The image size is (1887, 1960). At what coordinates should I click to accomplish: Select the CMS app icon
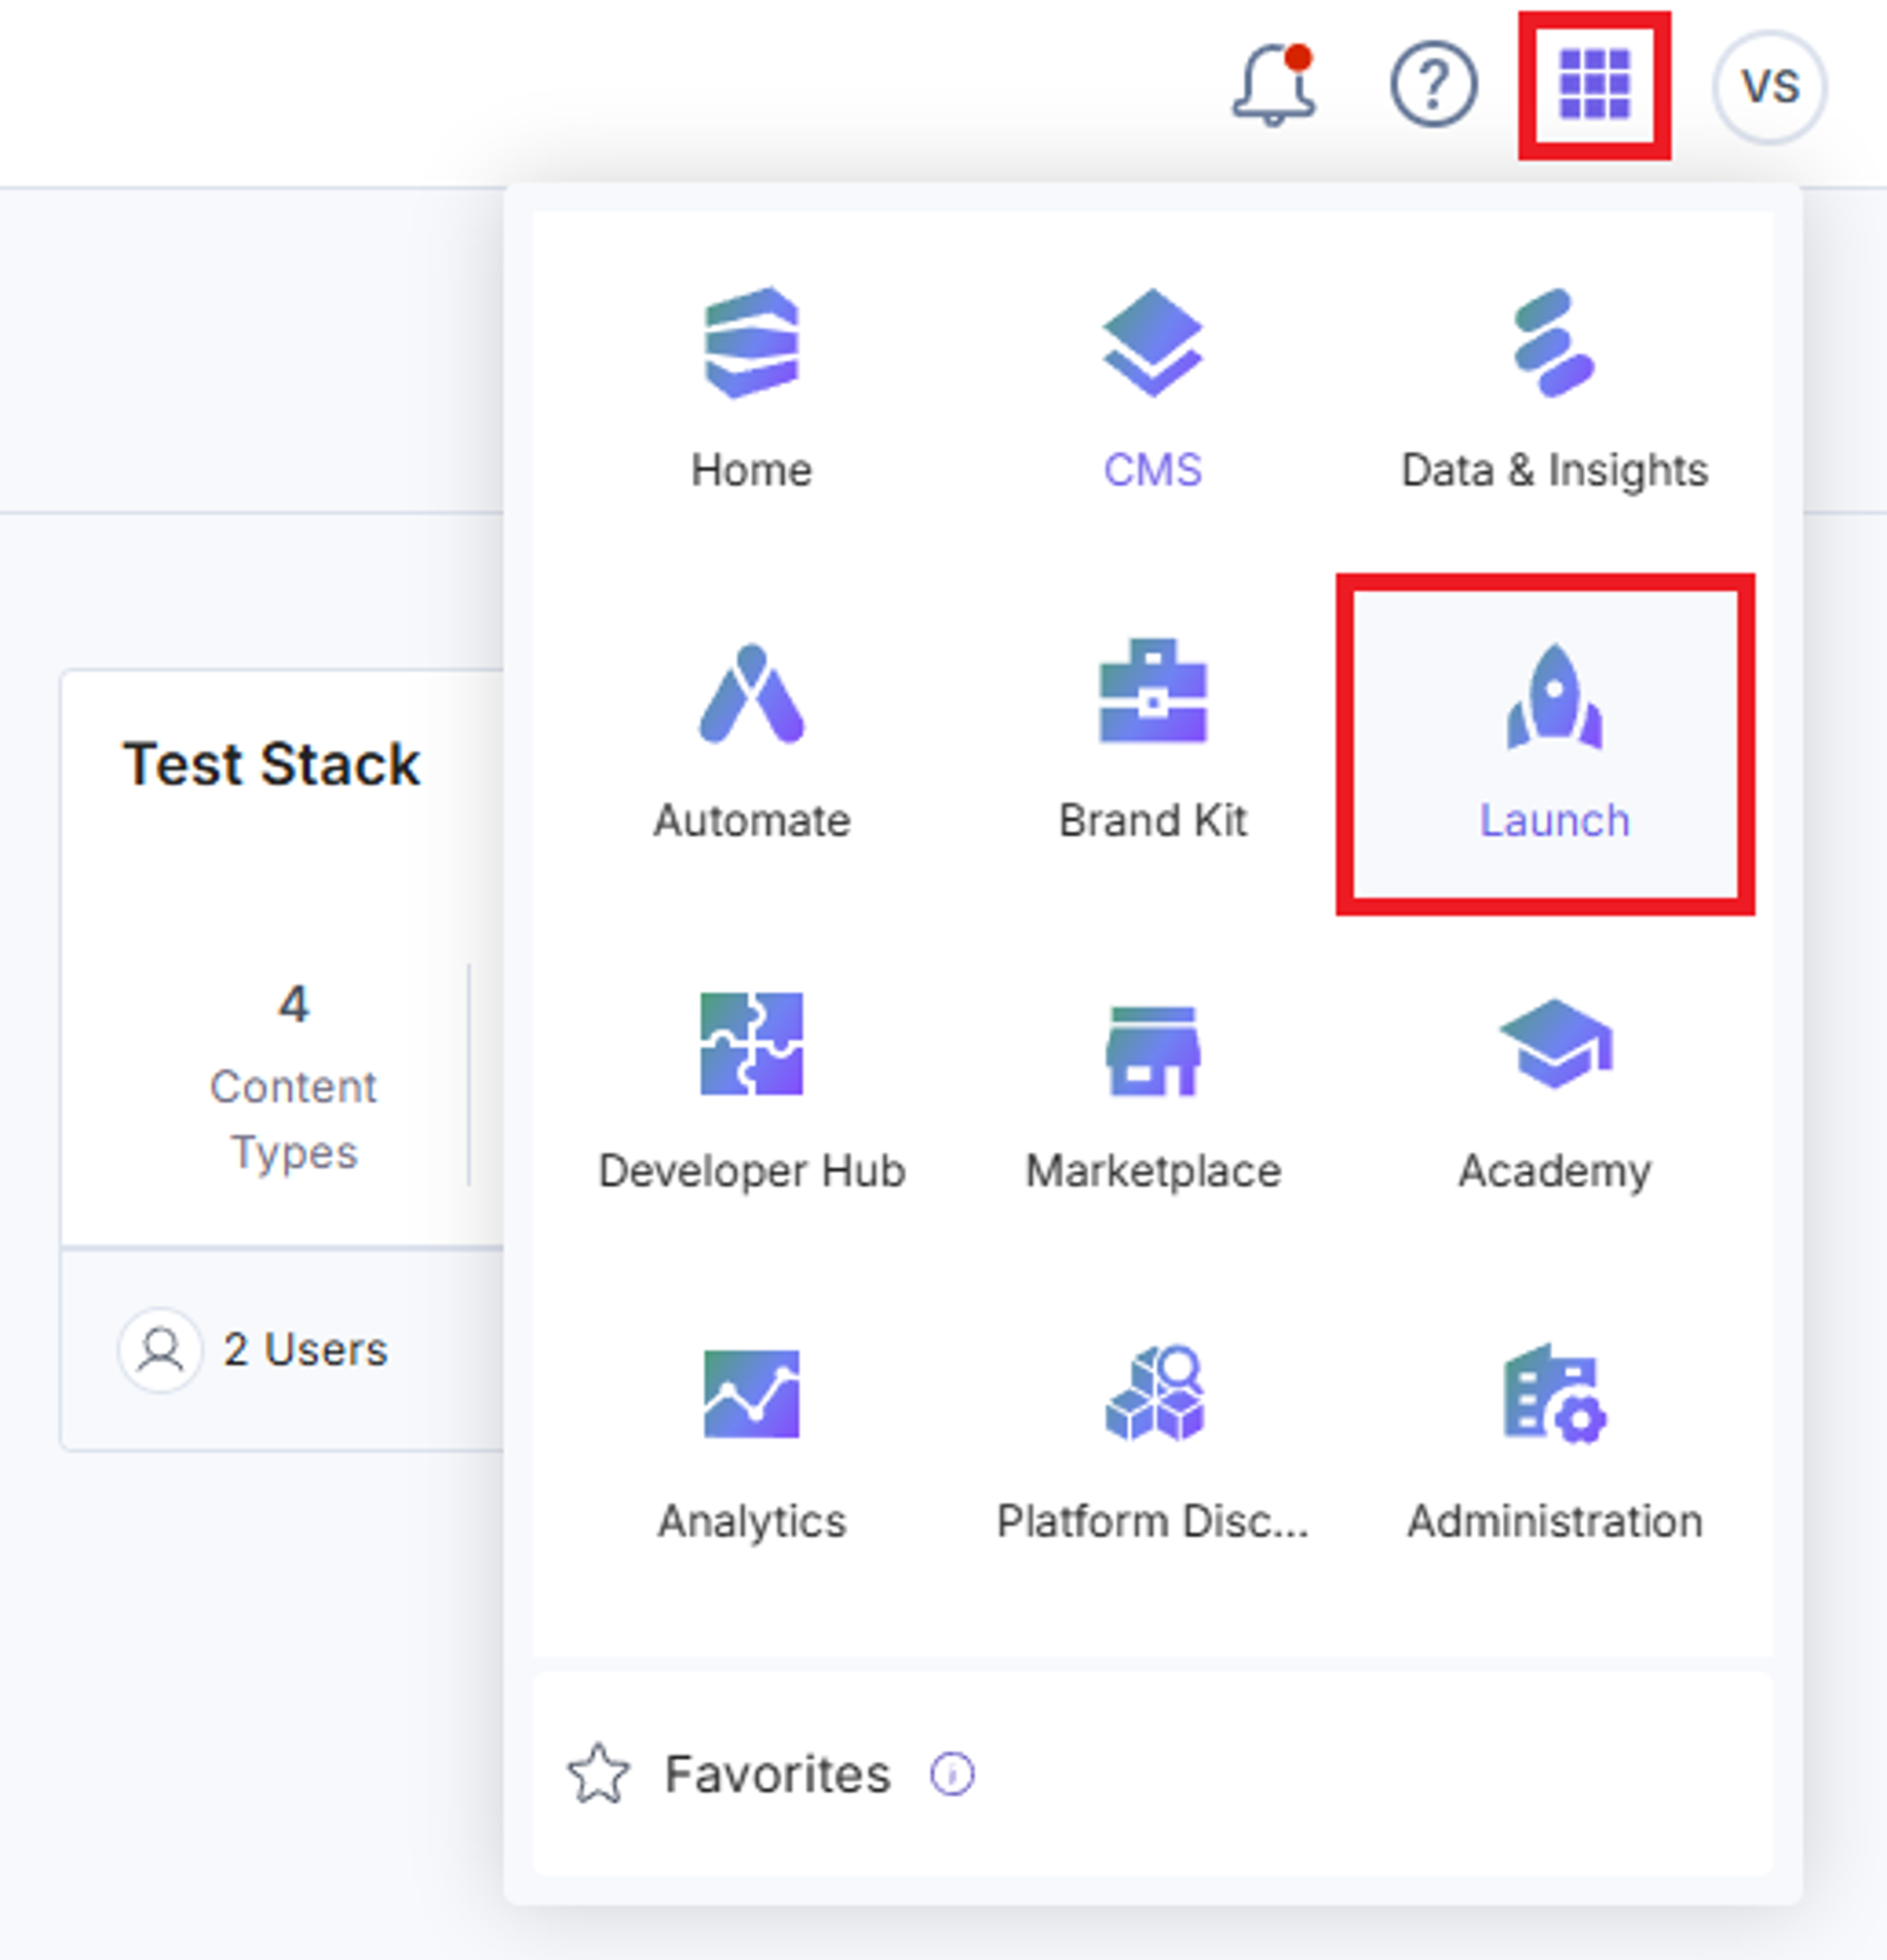[x=1152, y=343]
